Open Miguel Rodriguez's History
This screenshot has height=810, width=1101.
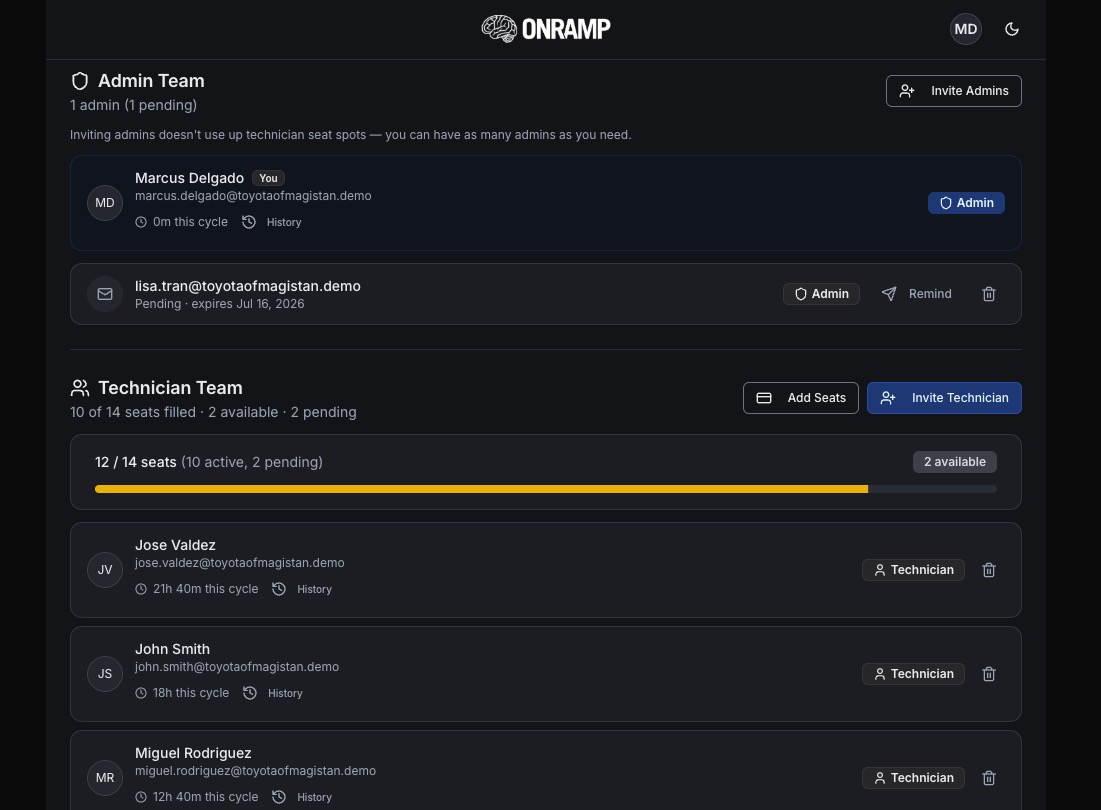302,797
